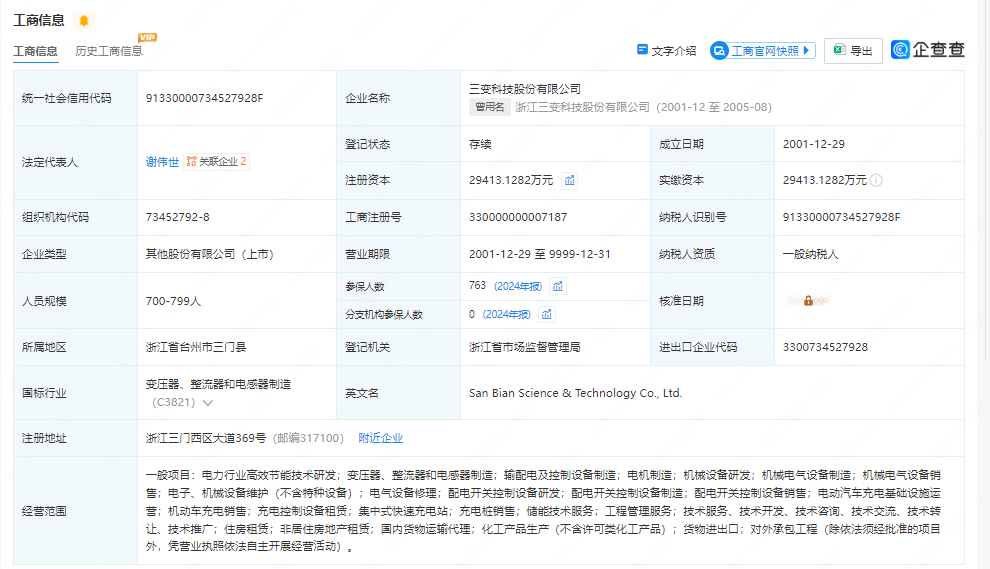Image resolution: width=990 pixels, height=569 pixels.
Task: Click the orange bell alert icon
Action: pyautogui.click(x=83, y=21)
